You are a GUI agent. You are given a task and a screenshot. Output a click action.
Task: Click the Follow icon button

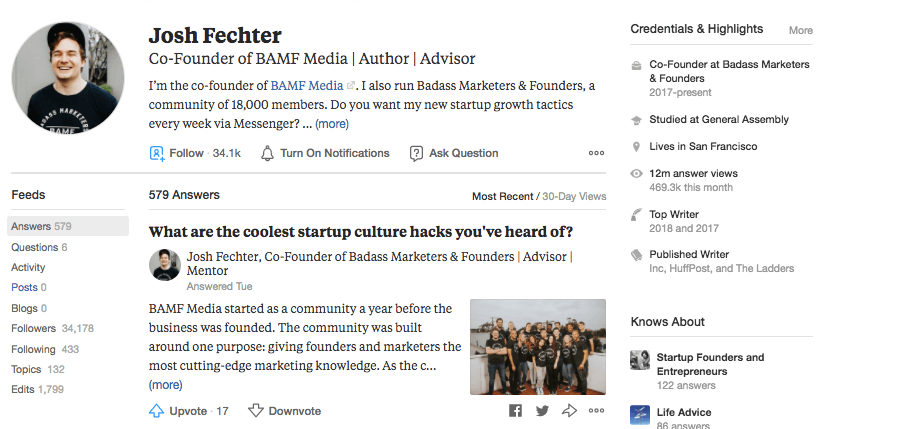(x=157, y=154)
